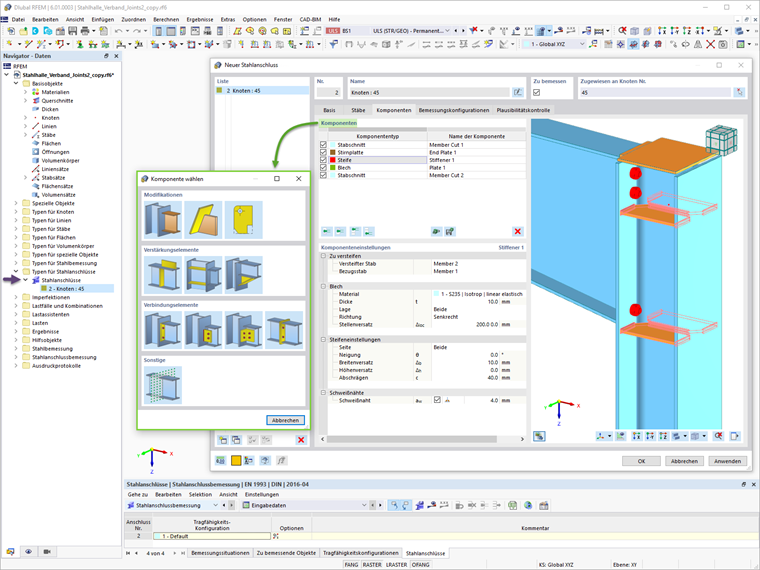Select Materialien in navigator tree
The image size is (760, 570).
(55, 92)
